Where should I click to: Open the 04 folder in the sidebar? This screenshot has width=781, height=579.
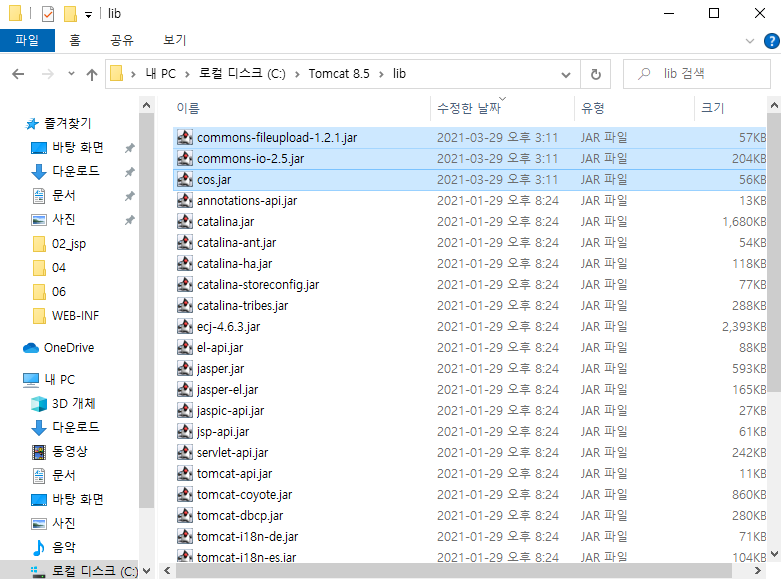click(59, 268)
